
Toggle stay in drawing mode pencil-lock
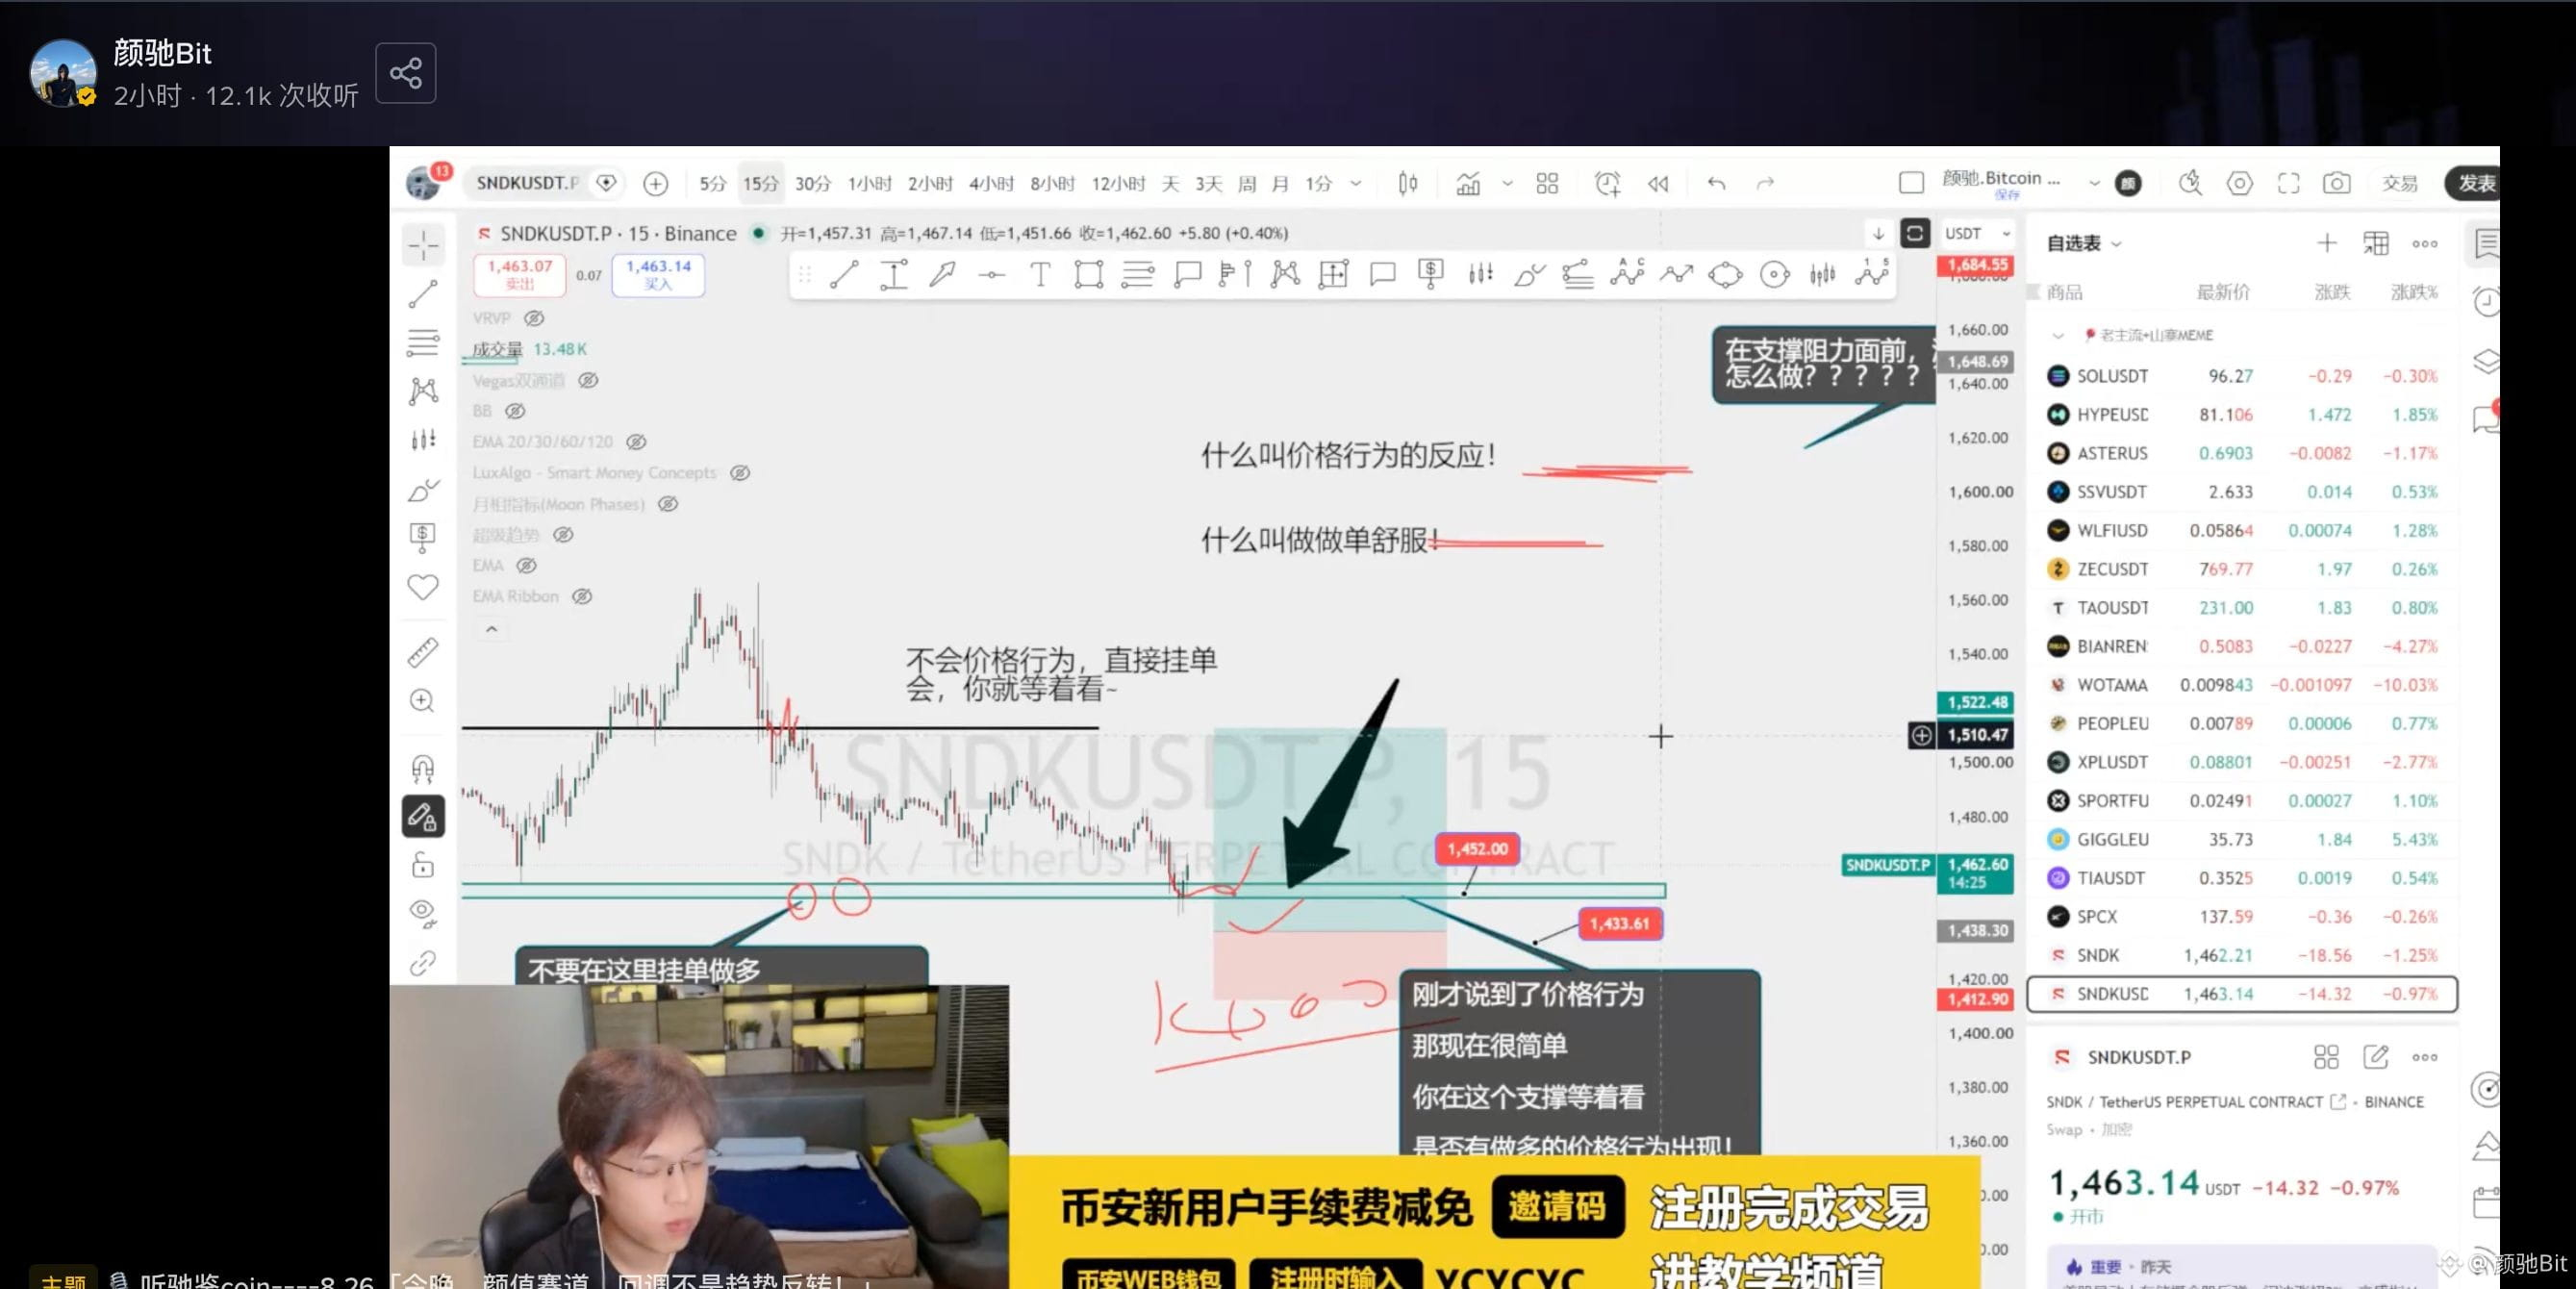423,817
